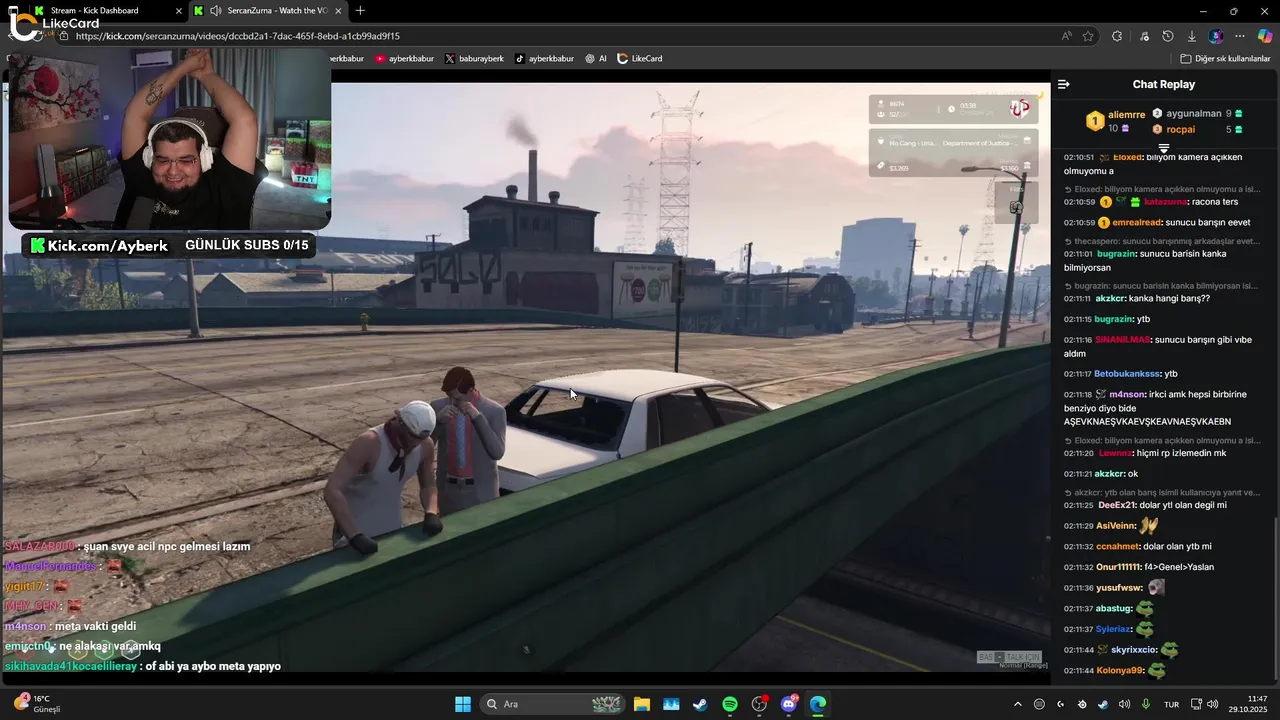Click the DeeEx21 username in chat

click(x=1118, y=505)
